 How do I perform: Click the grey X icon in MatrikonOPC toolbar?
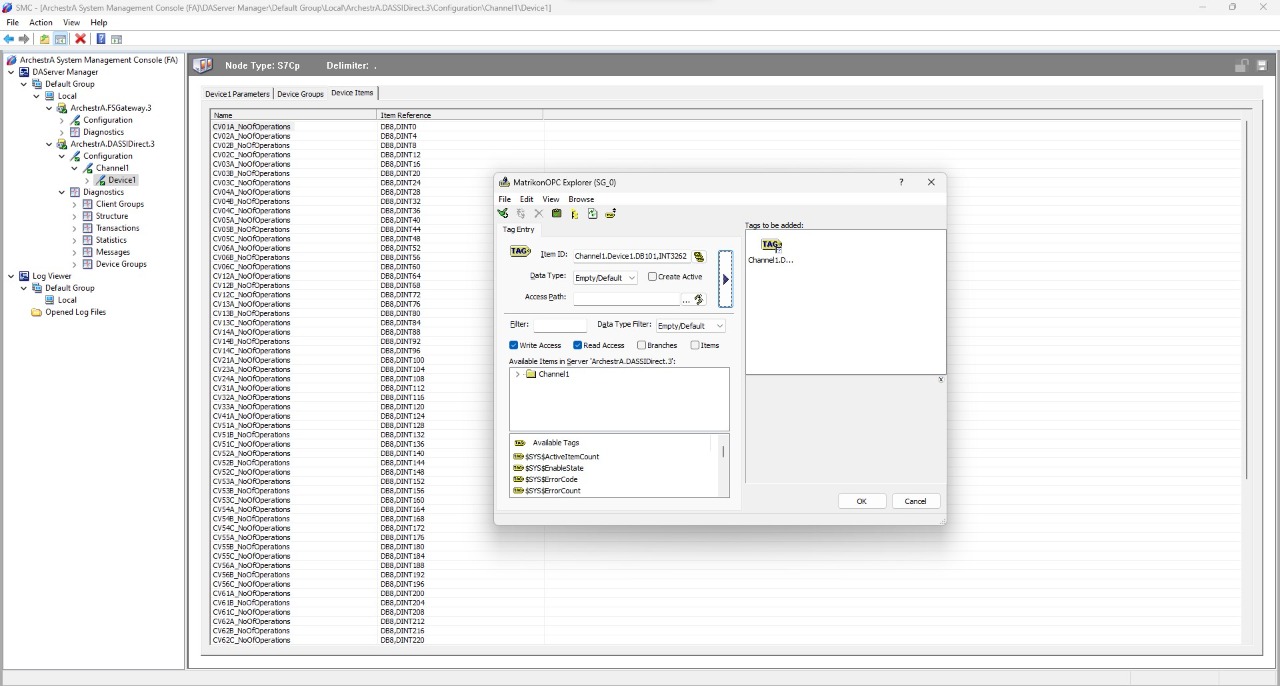coord(539,213)
